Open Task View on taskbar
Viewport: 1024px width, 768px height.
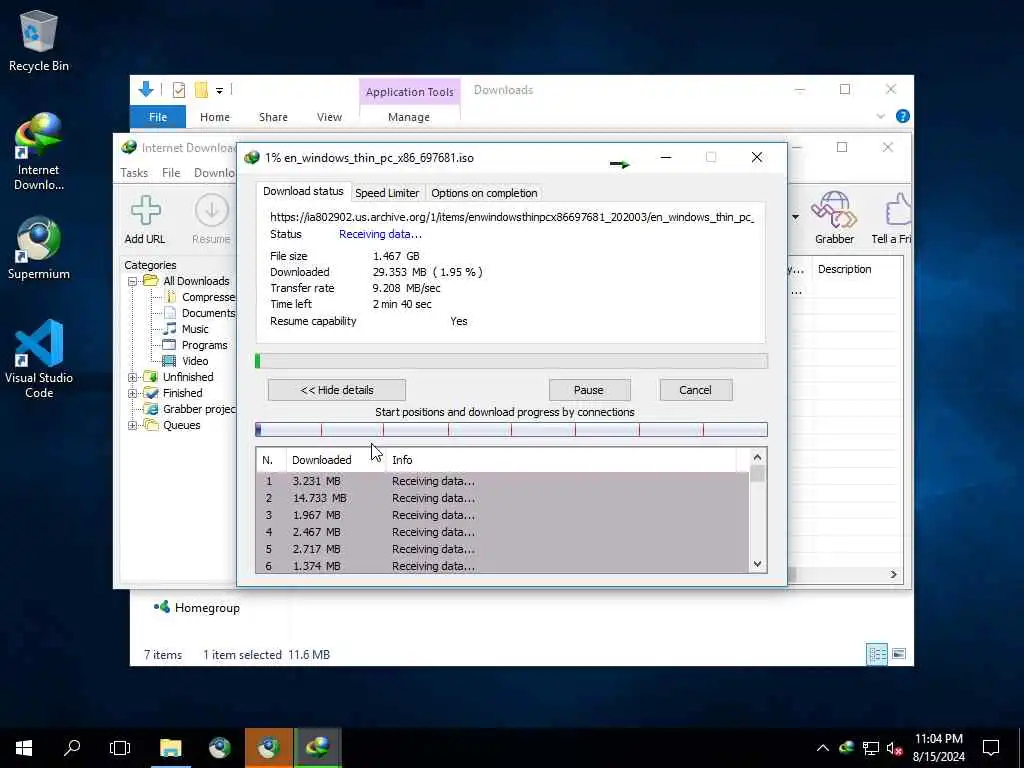(x=120, y=748)
